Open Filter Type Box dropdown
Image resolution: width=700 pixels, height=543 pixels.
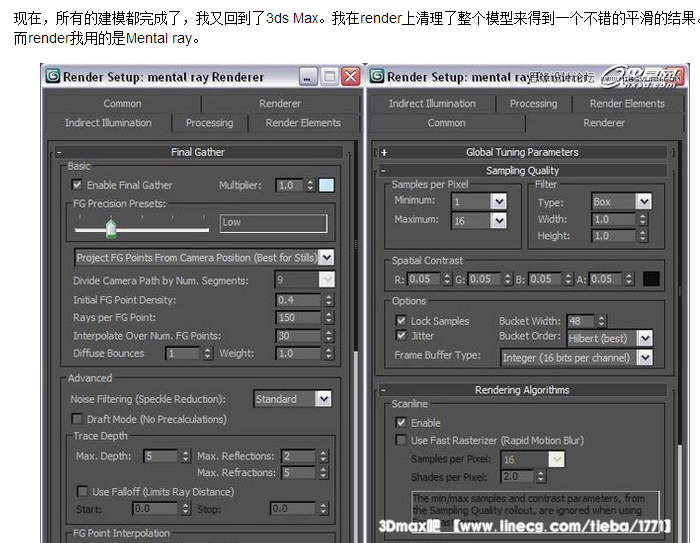point(644,201)
